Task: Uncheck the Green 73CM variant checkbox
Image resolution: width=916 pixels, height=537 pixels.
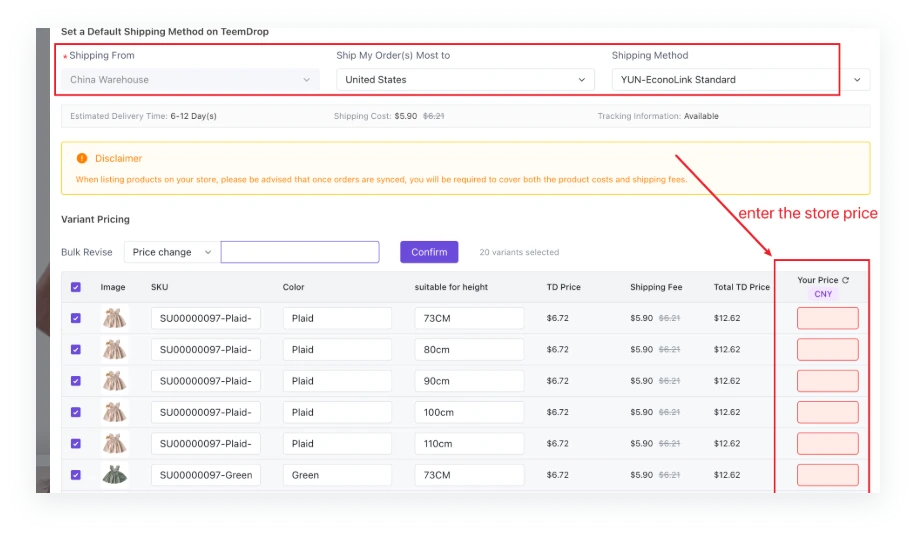Action: point(76,475)
